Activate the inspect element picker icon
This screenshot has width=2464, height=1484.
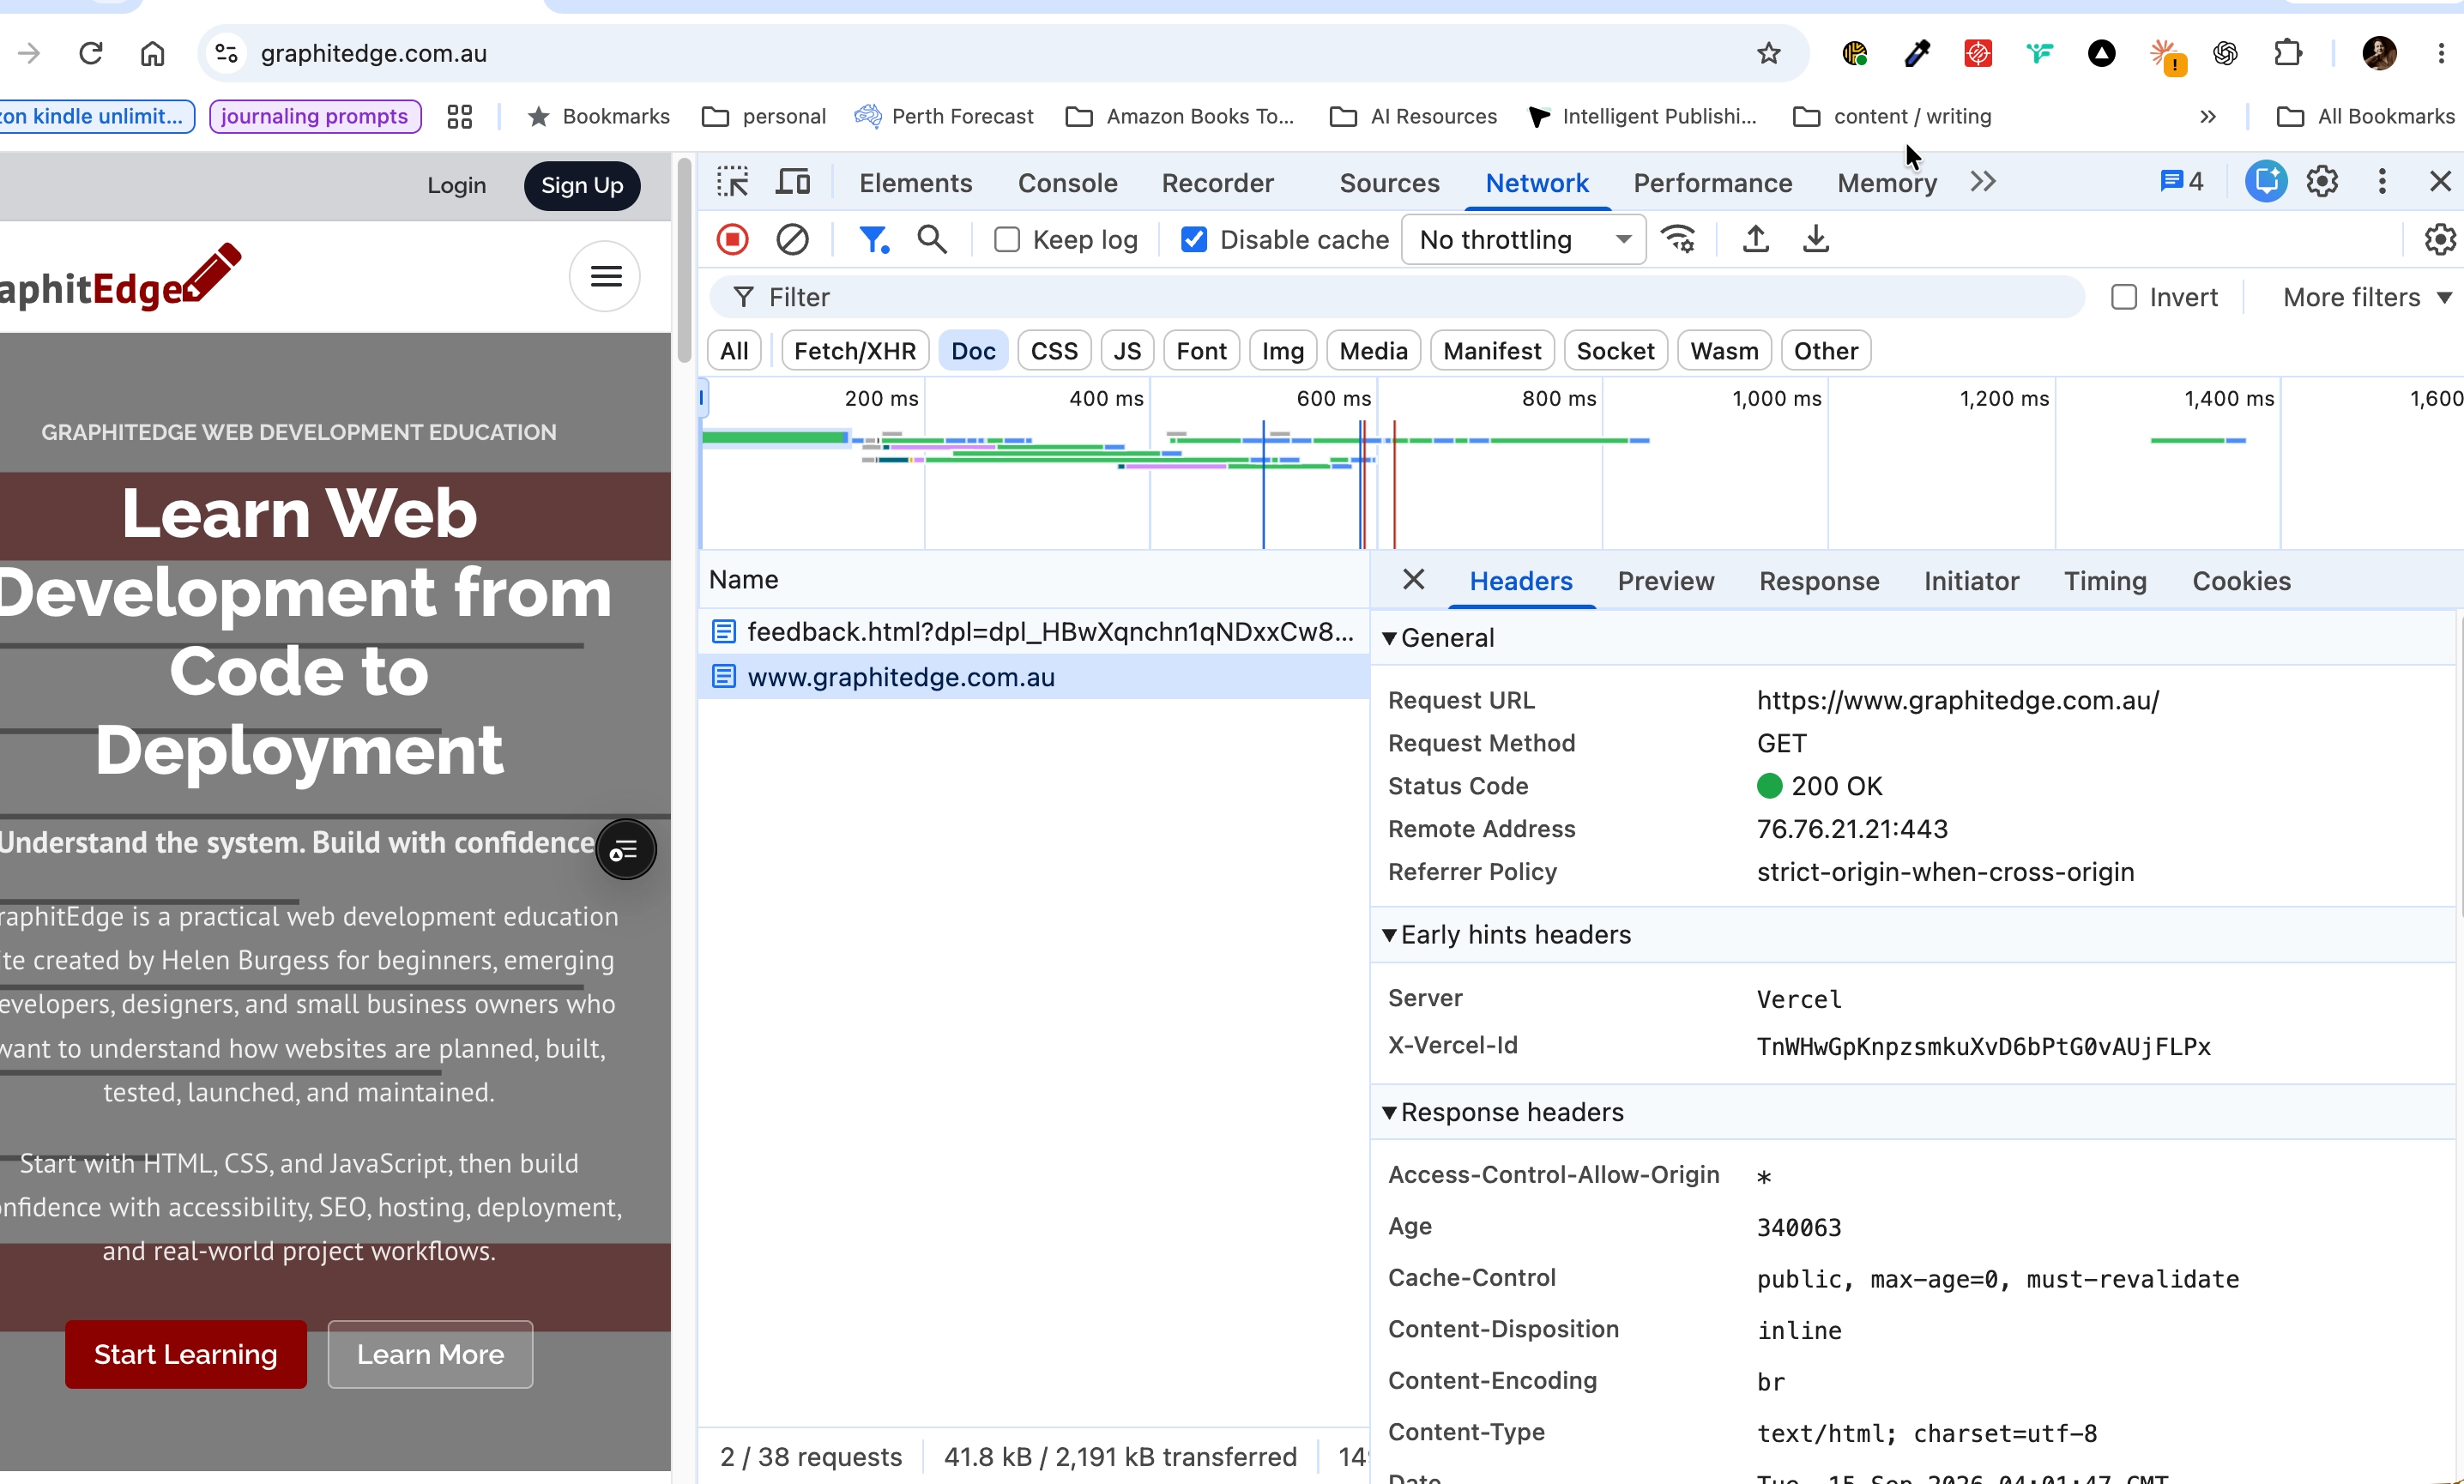point(732,182)
